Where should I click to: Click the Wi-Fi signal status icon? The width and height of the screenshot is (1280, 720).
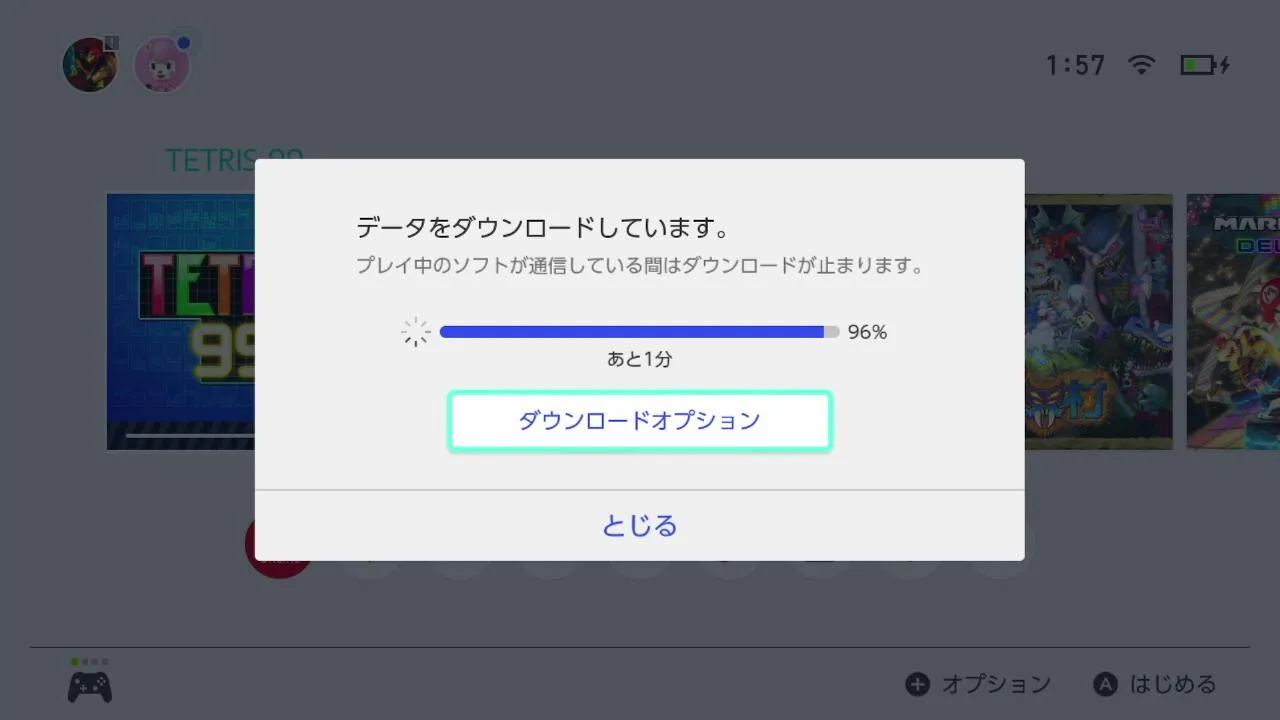pos(1140,65)
